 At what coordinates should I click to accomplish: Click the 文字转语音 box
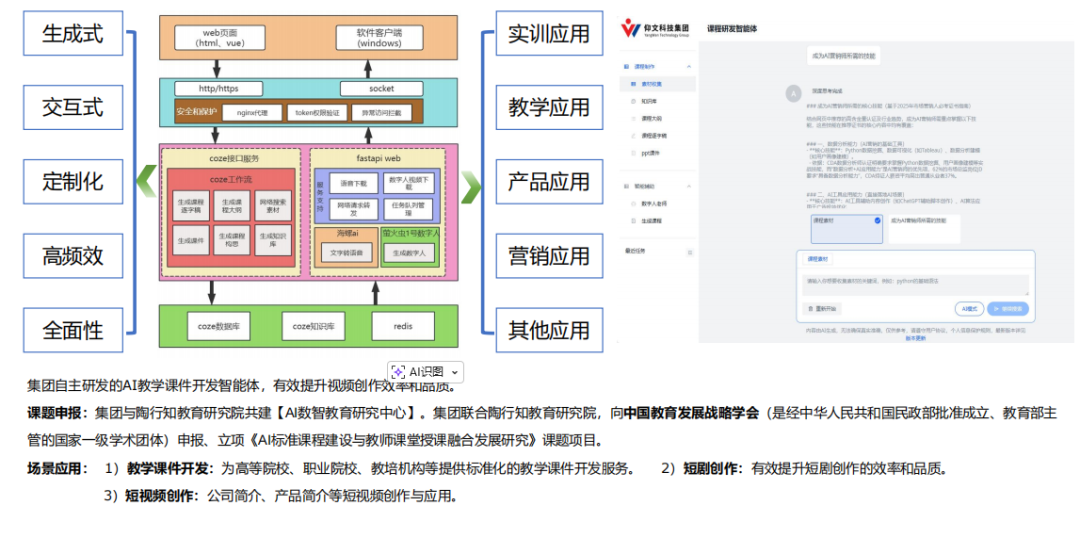click(346, 253)
